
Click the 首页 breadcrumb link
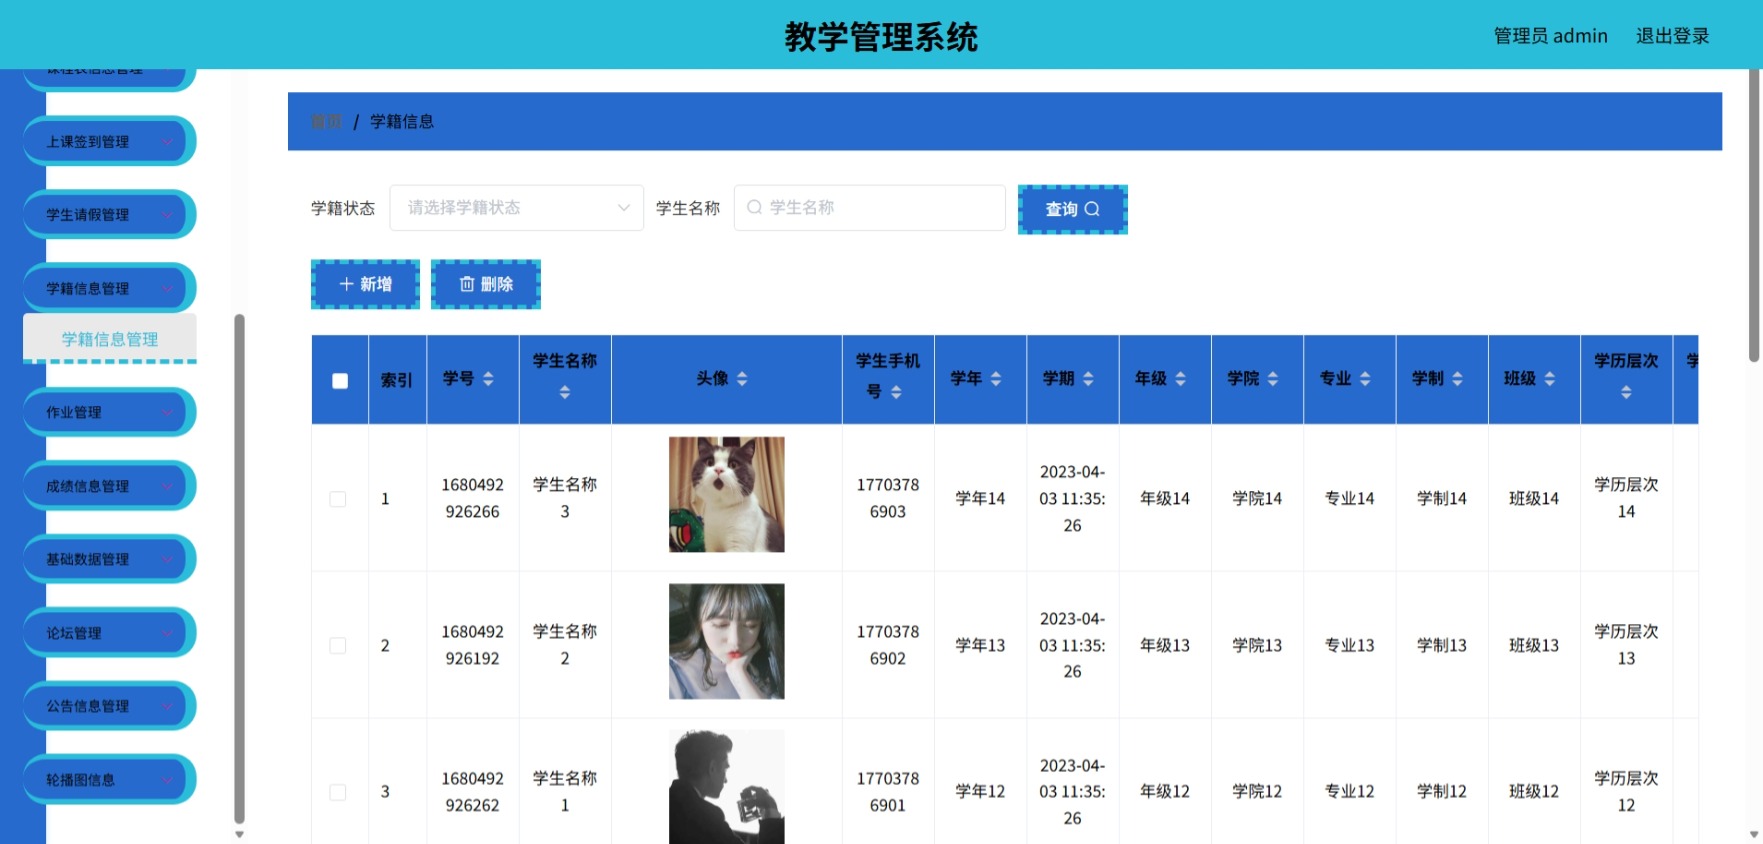click(x=326, y=121)
